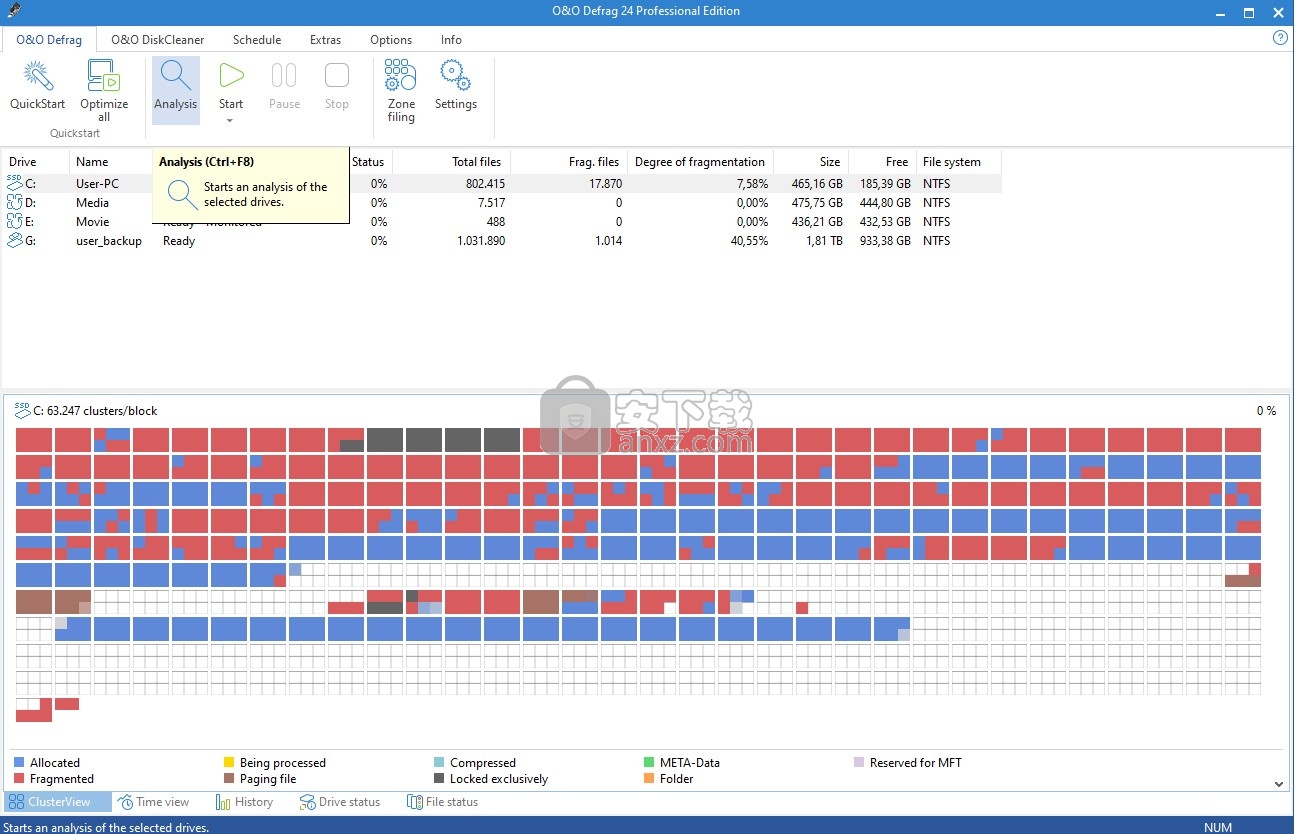Image resolution: width=1296 pixels, height=834 pixels.
Task: Click the C: 63.247 clusters/block label
Action: (x=95, y=411)
